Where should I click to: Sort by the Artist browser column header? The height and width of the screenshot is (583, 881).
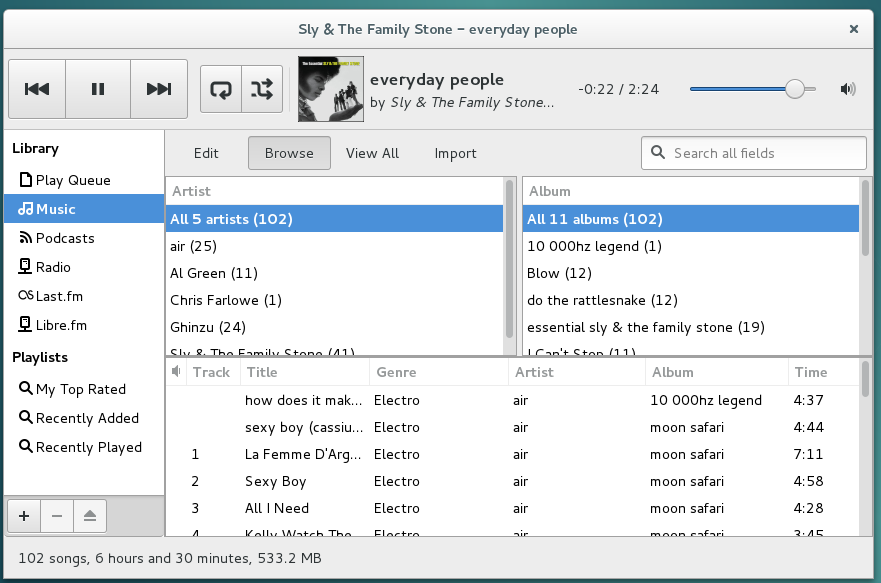(x=334, y=192)
